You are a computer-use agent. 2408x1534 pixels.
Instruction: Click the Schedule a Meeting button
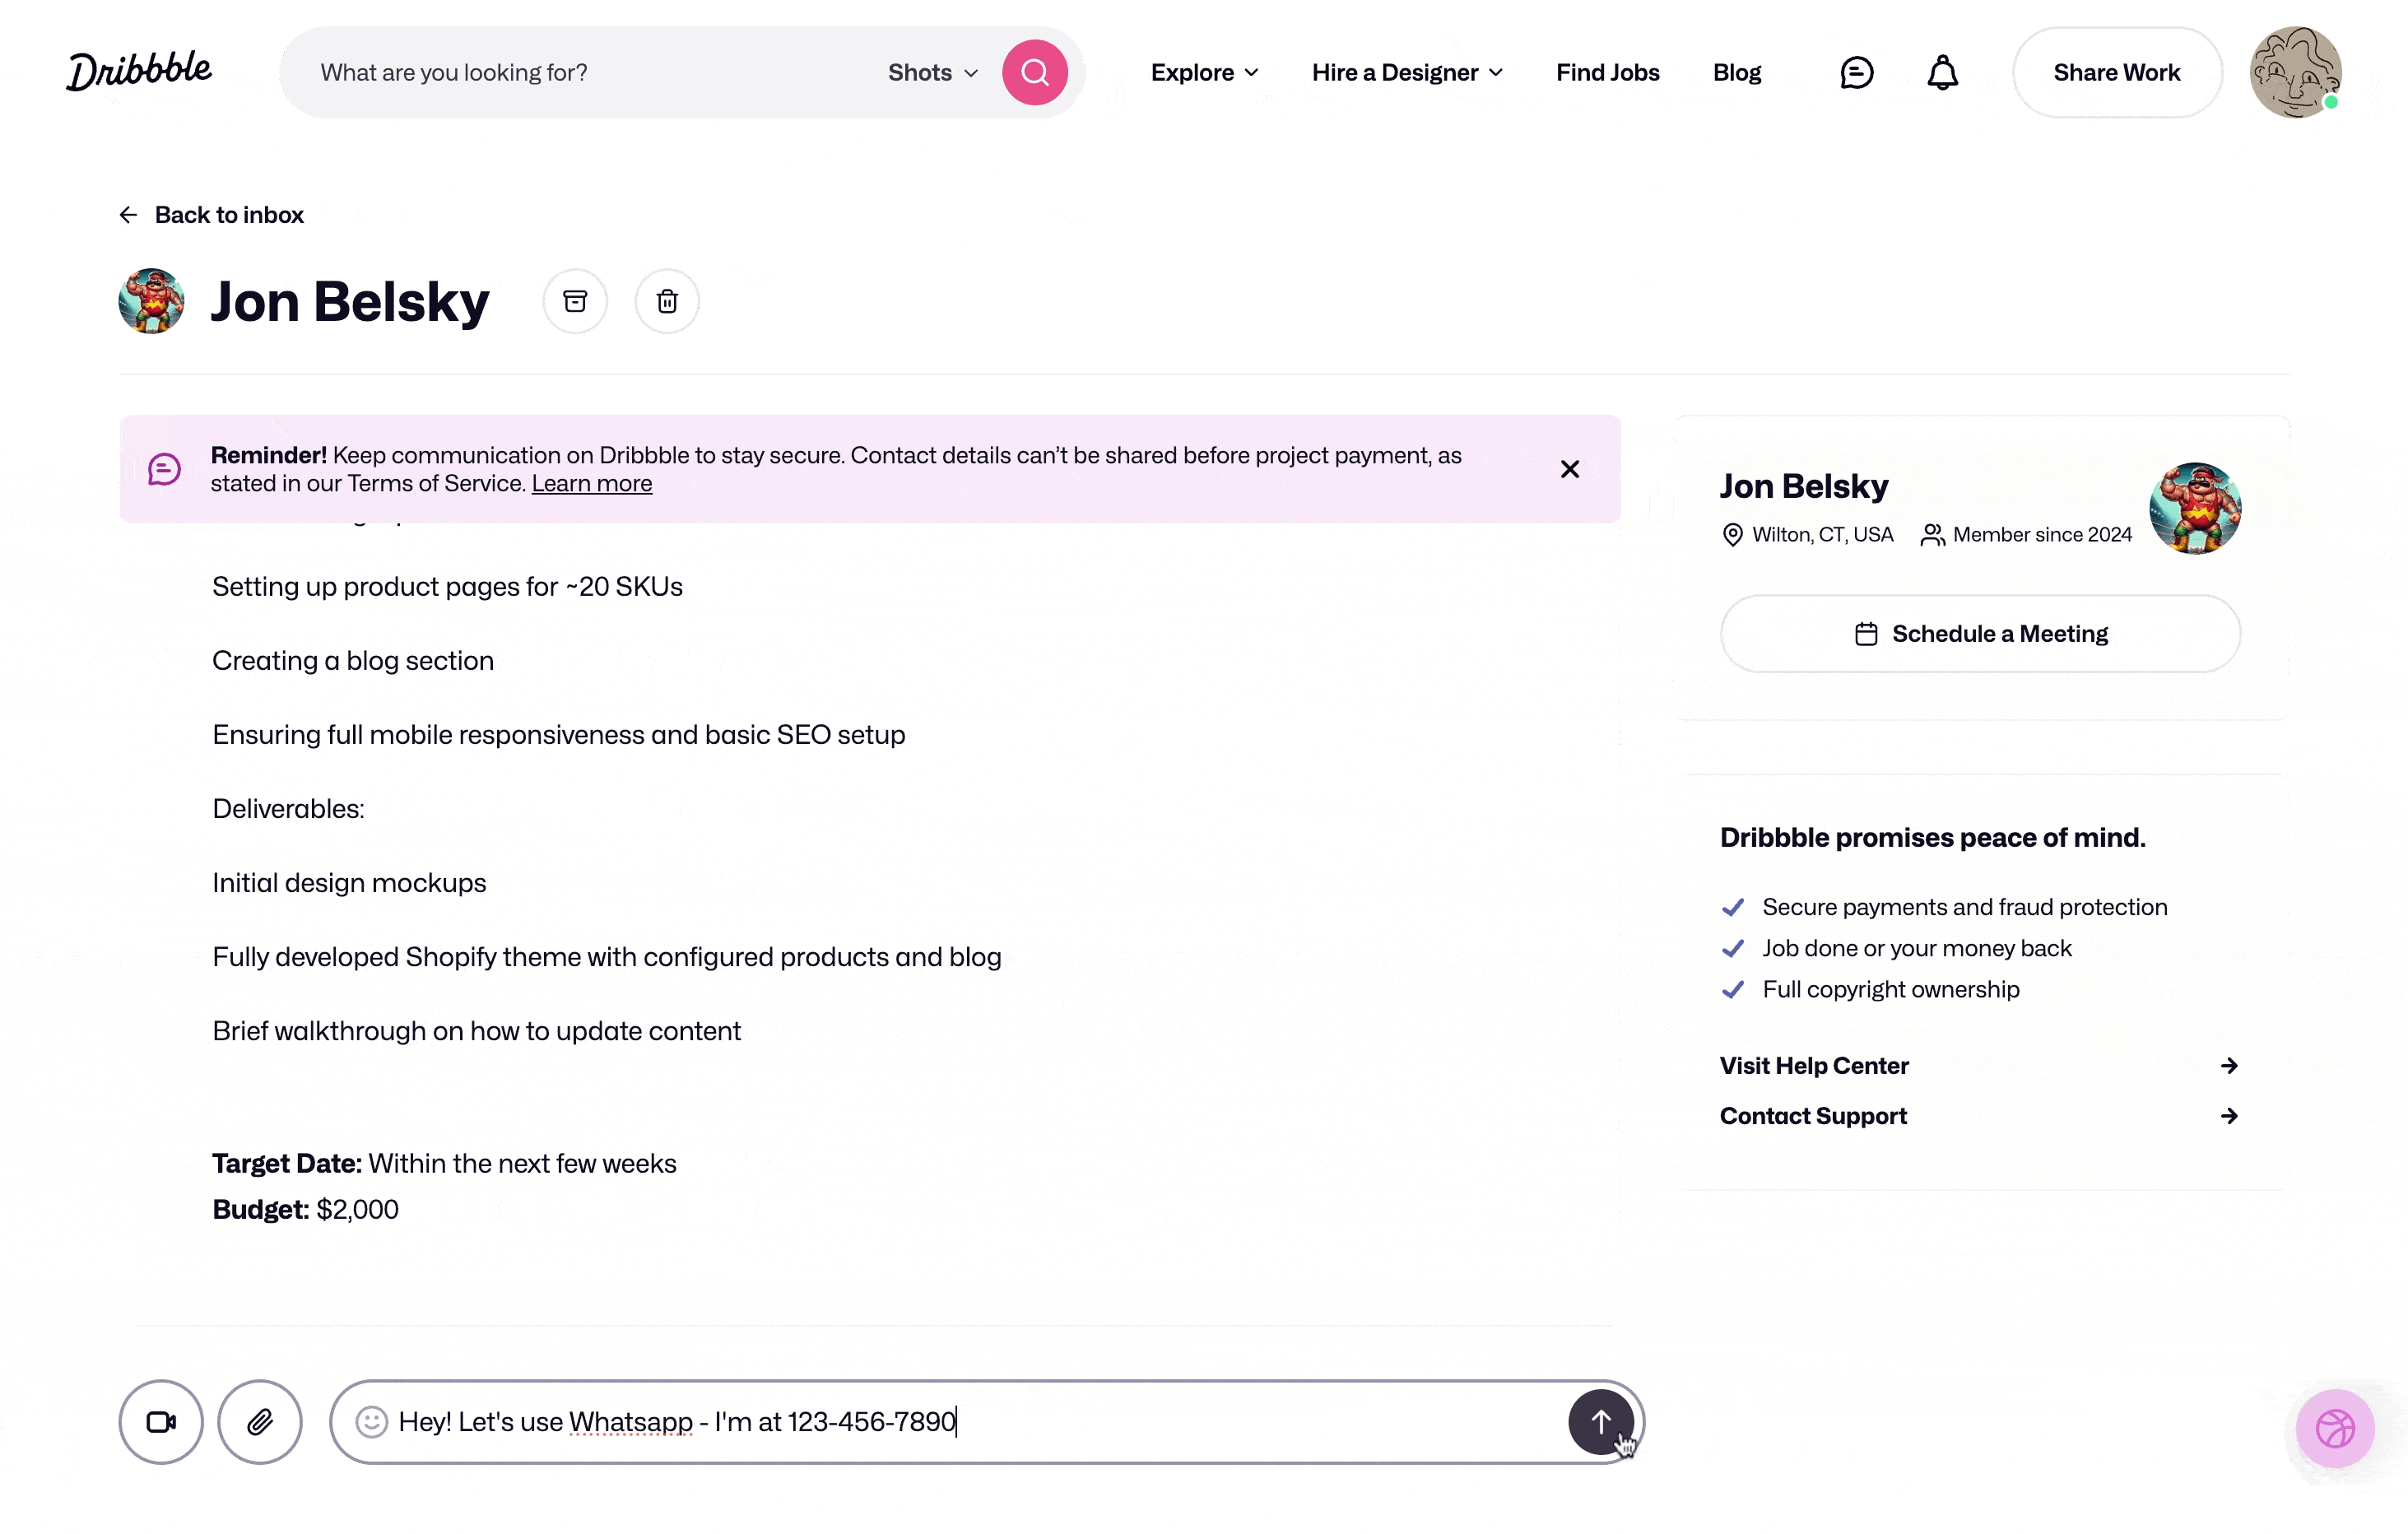[x=1979, y=634]
